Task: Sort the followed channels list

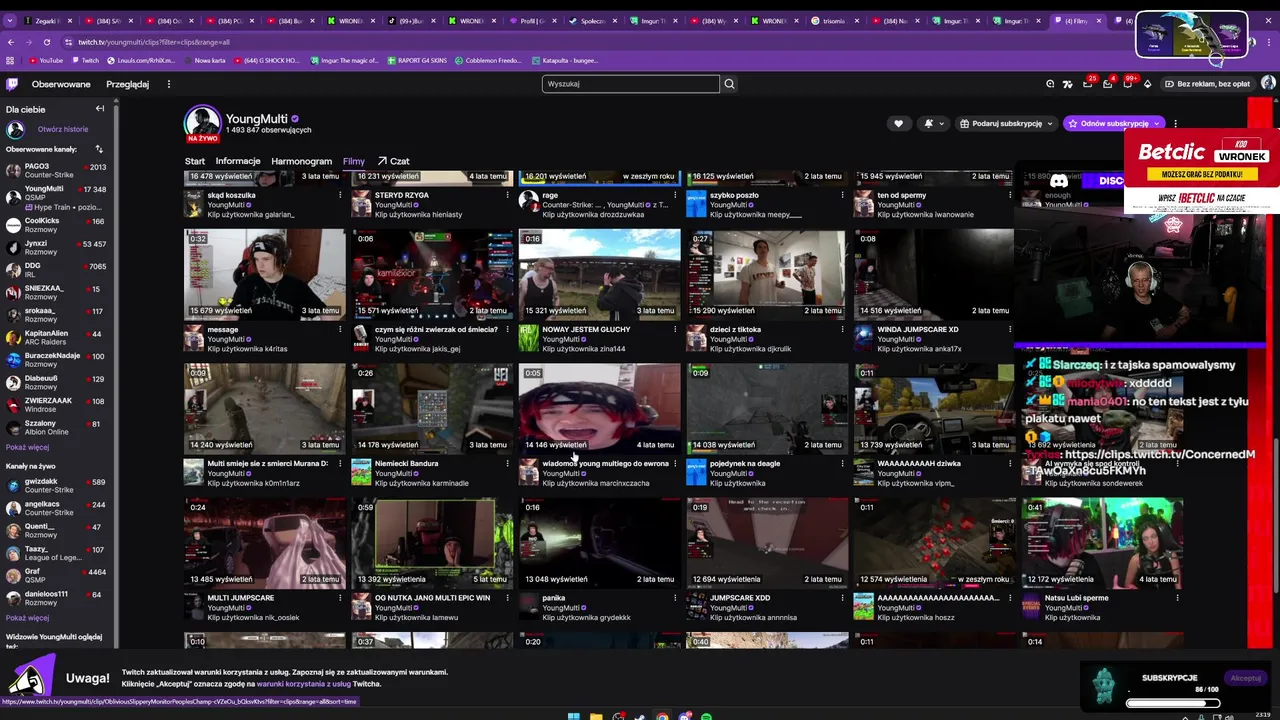Action: (x=99, y=149)
